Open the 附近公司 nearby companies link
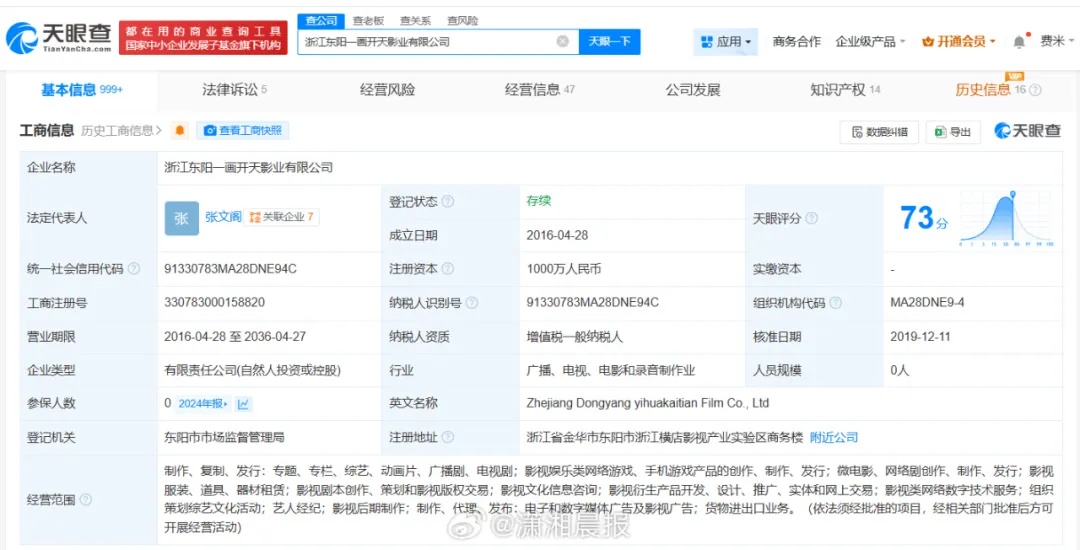Viewport: 1080px width, 550px height. click(x=834, y=437)
